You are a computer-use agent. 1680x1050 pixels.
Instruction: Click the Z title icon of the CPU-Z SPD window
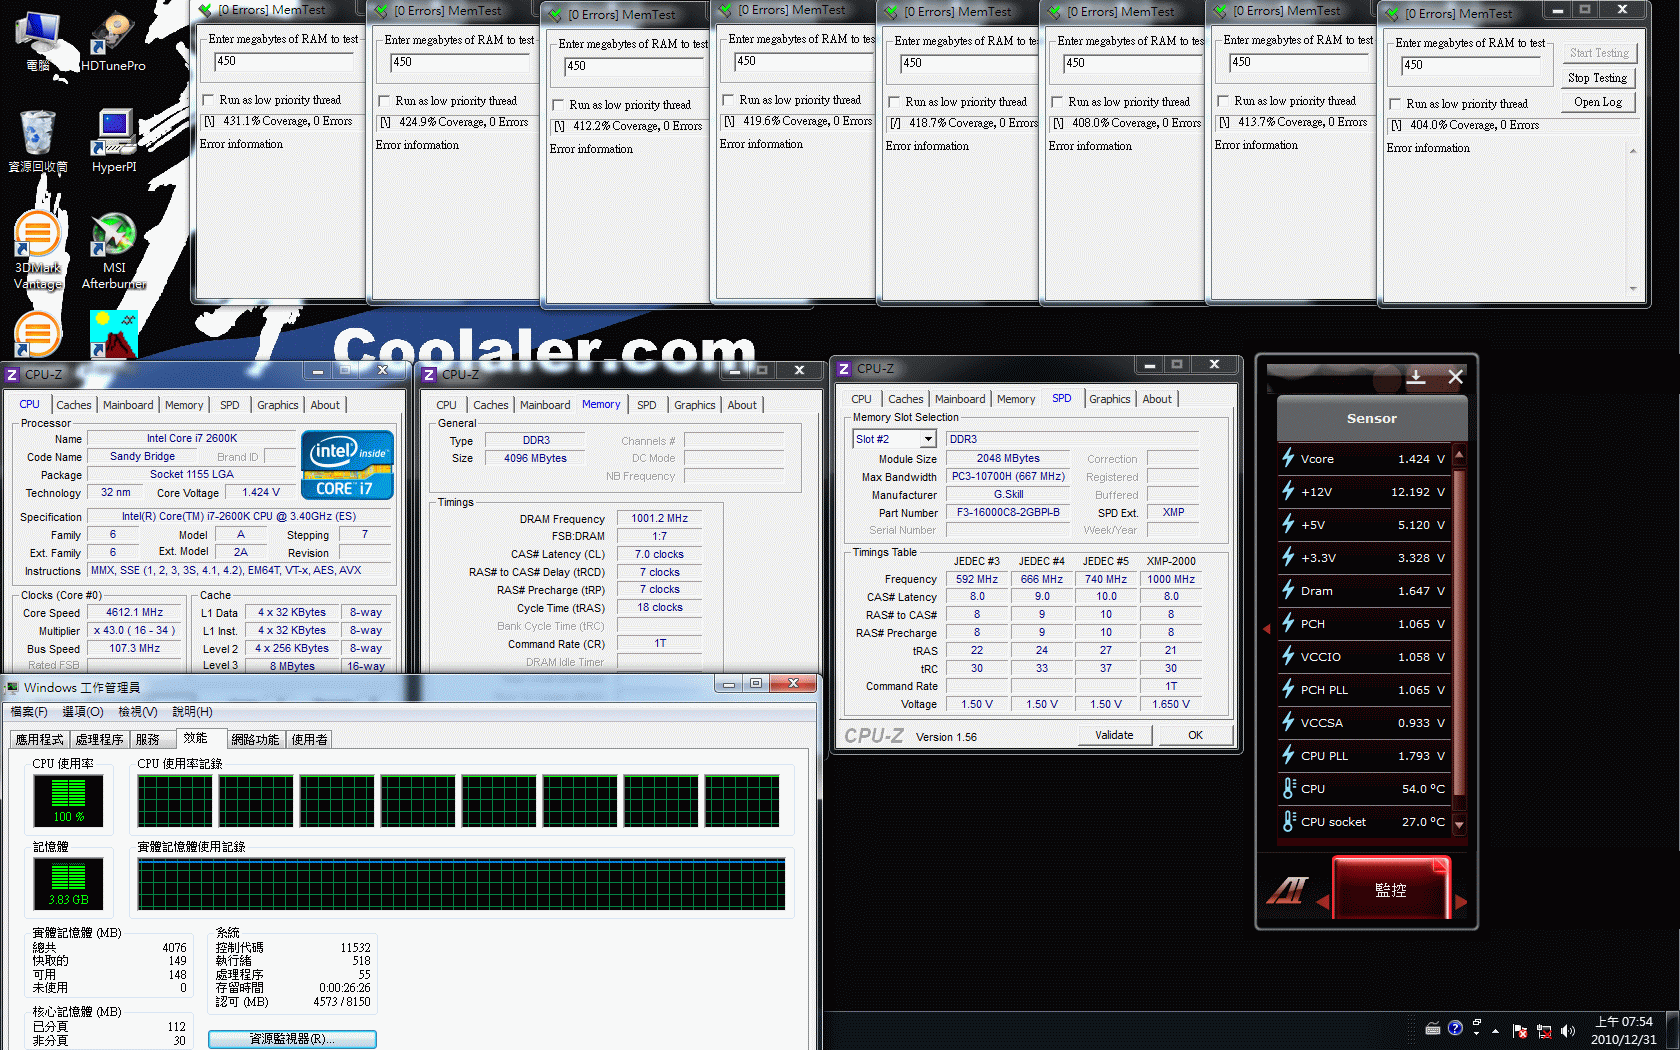click(x=843, y=368)
